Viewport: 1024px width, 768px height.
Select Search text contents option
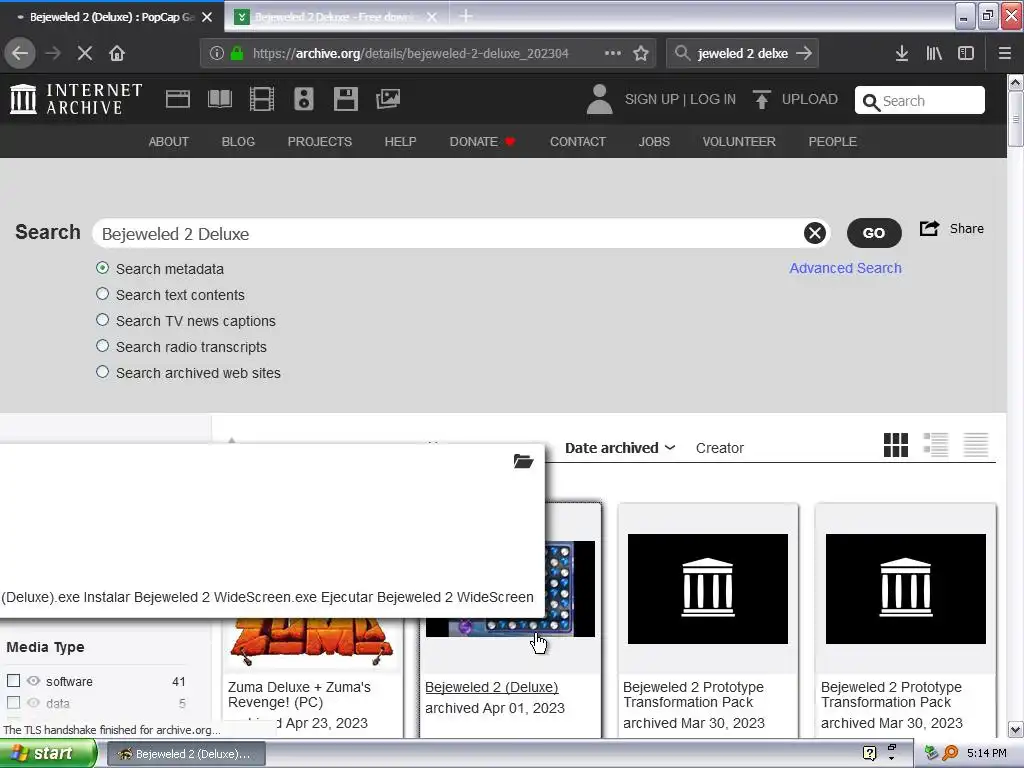pos(103,294)
